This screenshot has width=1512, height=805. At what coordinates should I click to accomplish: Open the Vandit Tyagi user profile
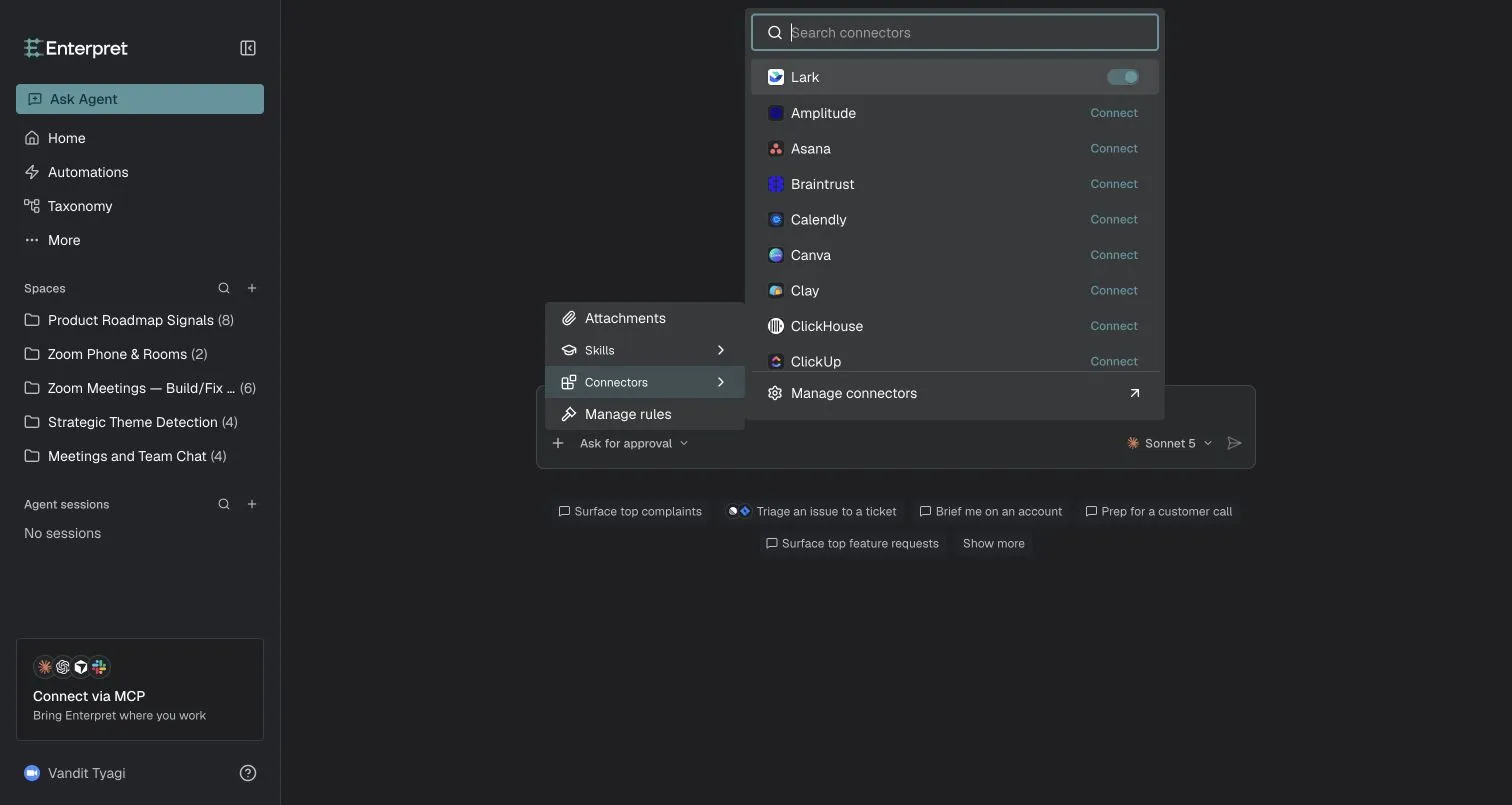pos(75,773)
